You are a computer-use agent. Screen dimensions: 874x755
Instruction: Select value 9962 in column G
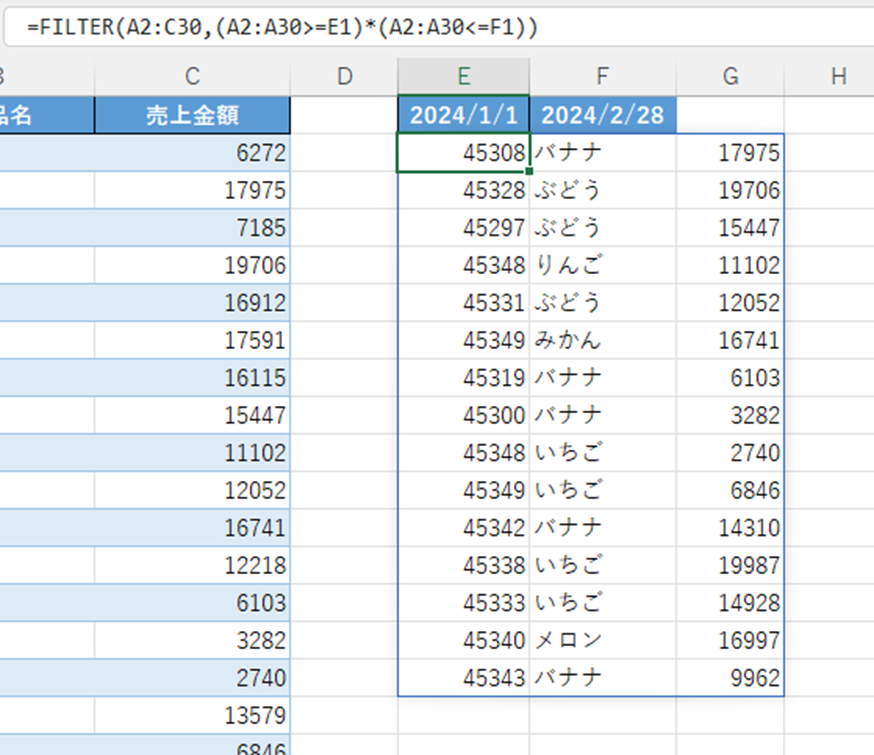tap(730, 678)
